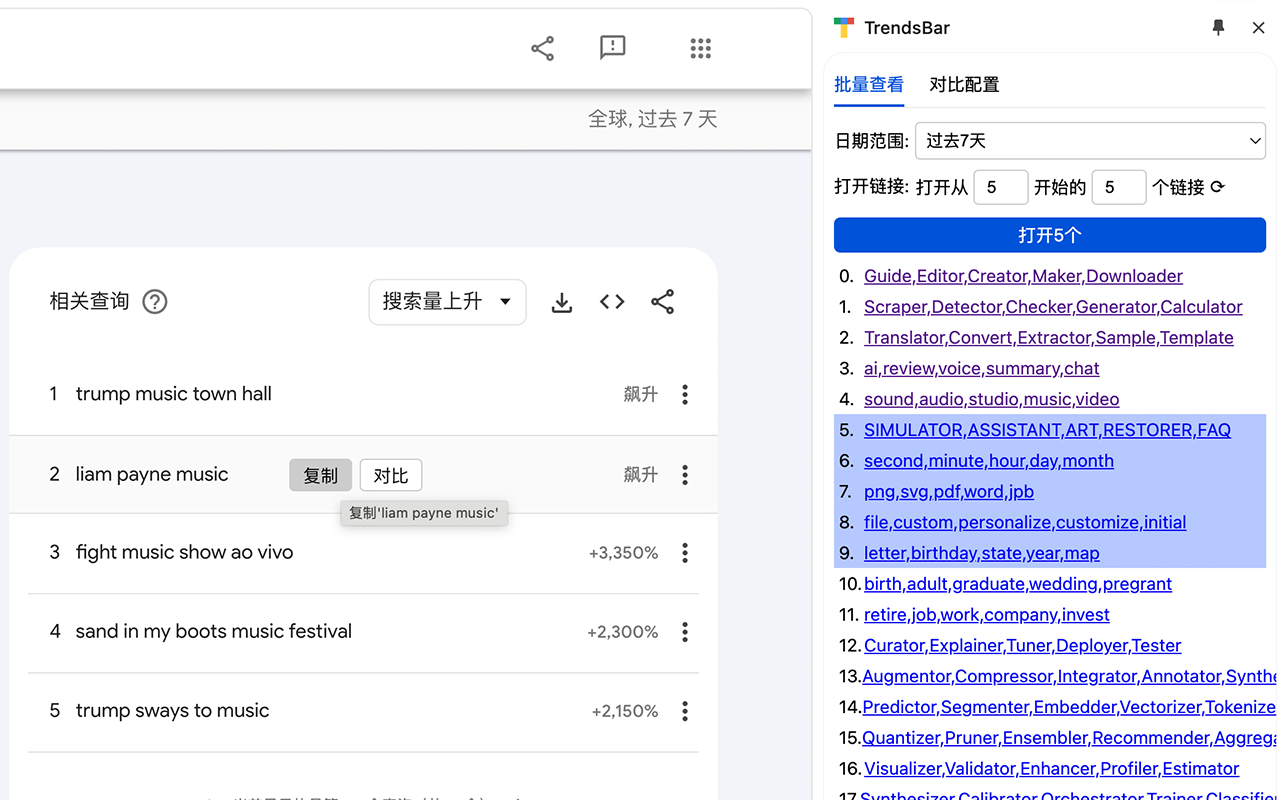
Task: Open the 日期范围 过去7天 dropdown
Action: pyautogui.click(x=1090, y=141)
